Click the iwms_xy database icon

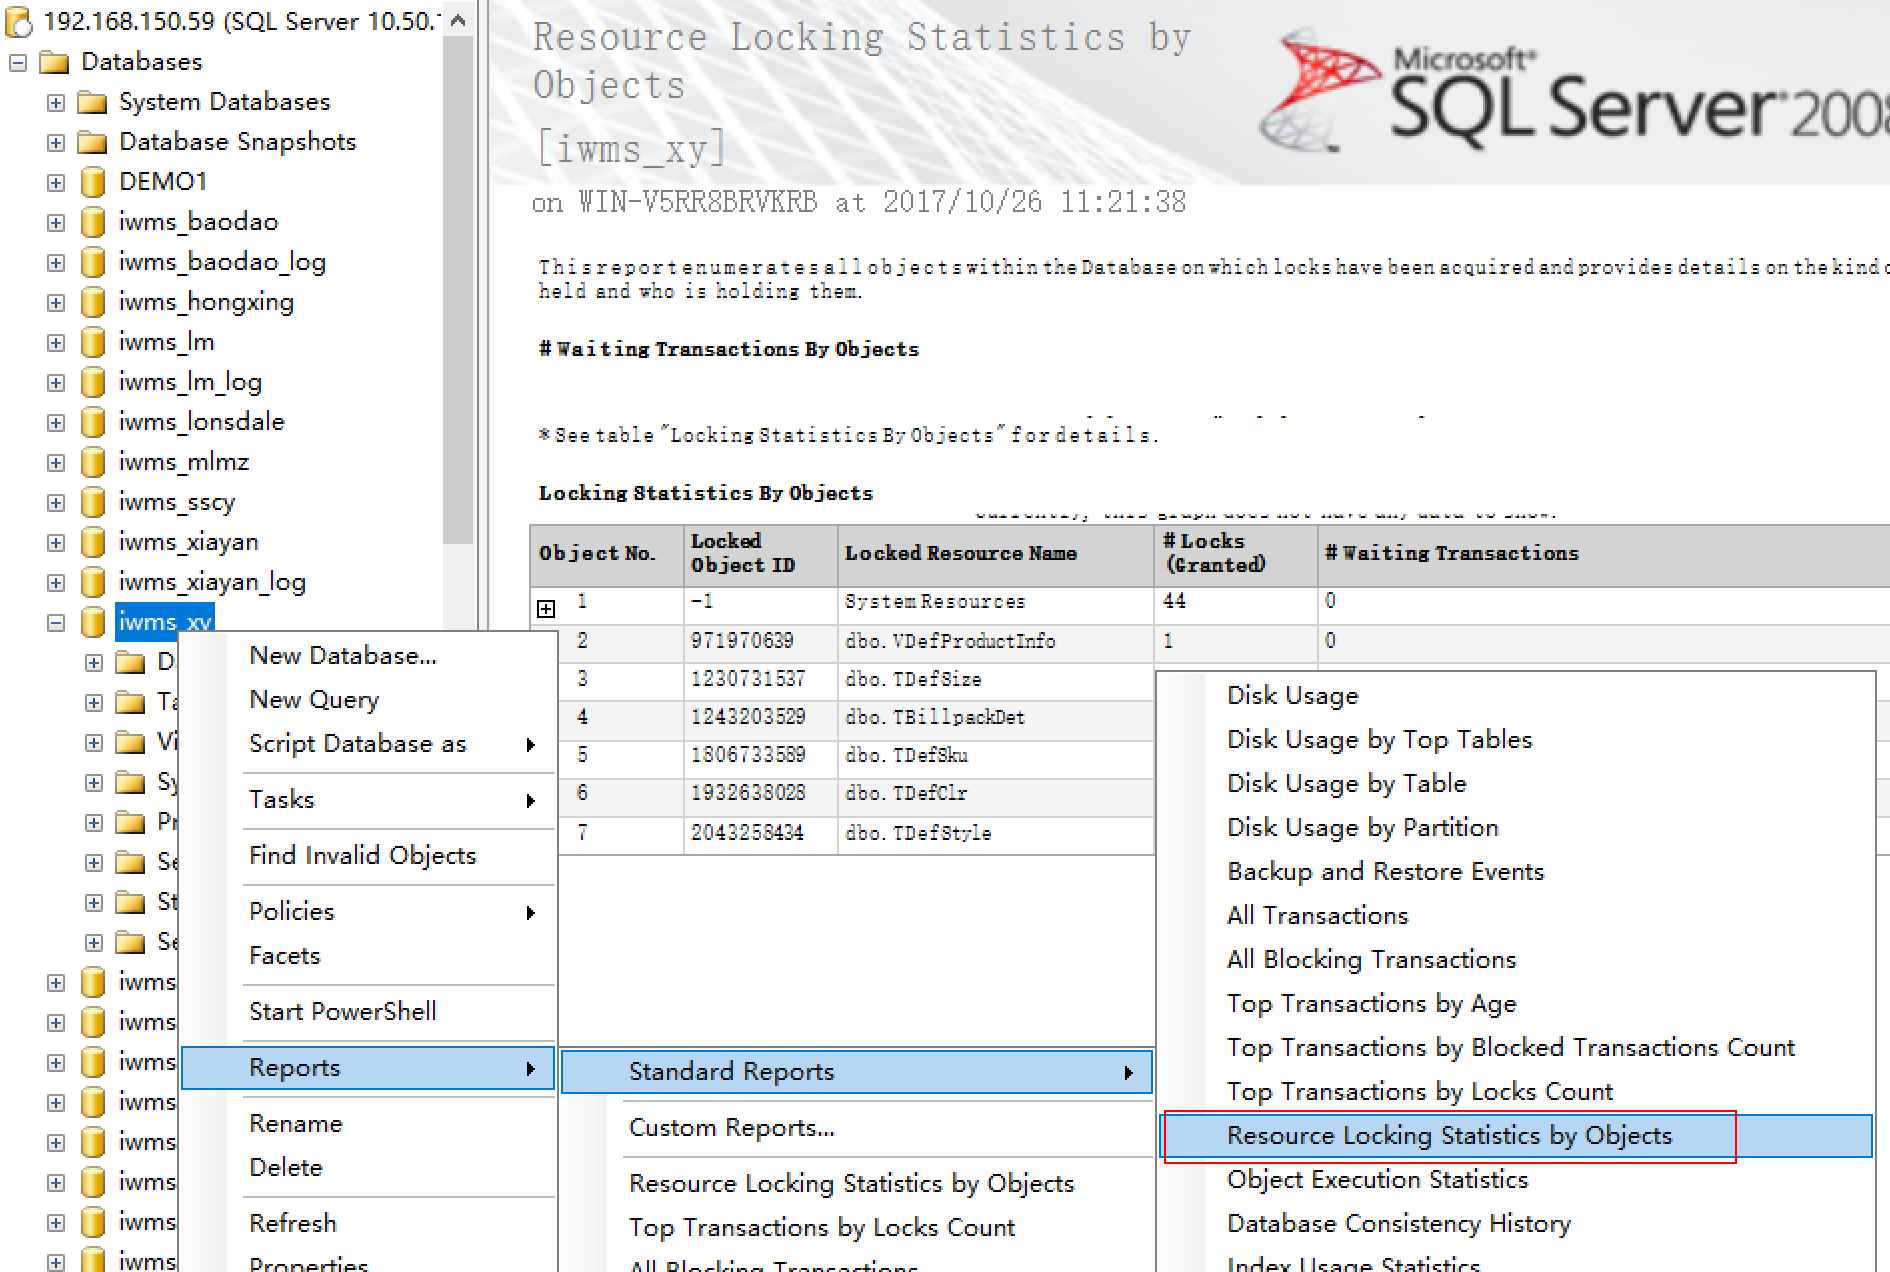pos(93,622)
